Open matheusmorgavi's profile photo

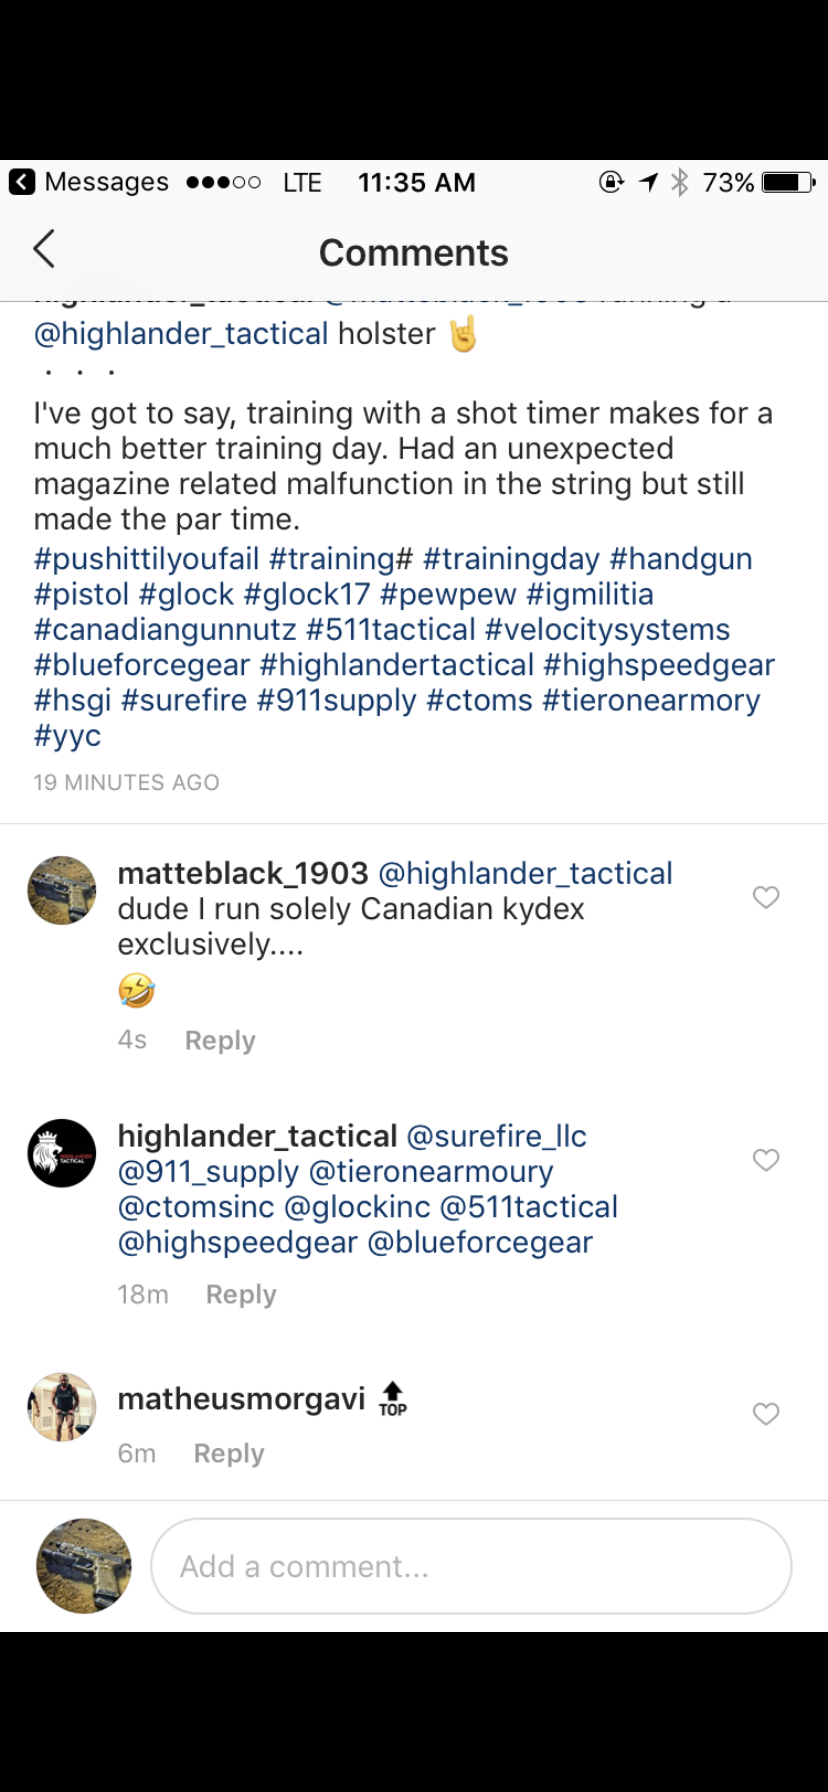(62, 1407)
